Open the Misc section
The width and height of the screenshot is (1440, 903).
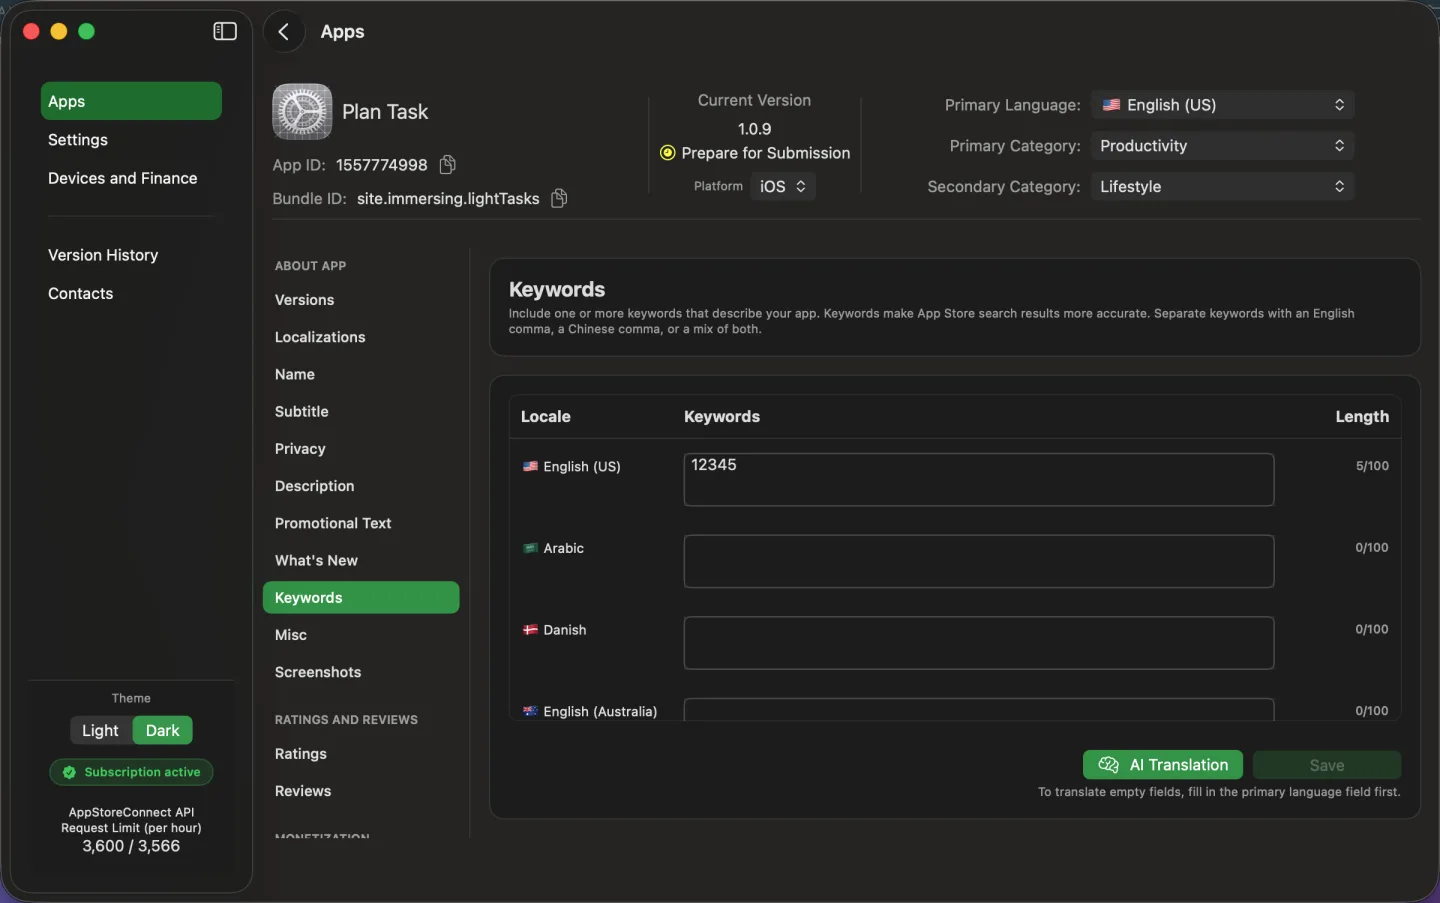[291, 635]
